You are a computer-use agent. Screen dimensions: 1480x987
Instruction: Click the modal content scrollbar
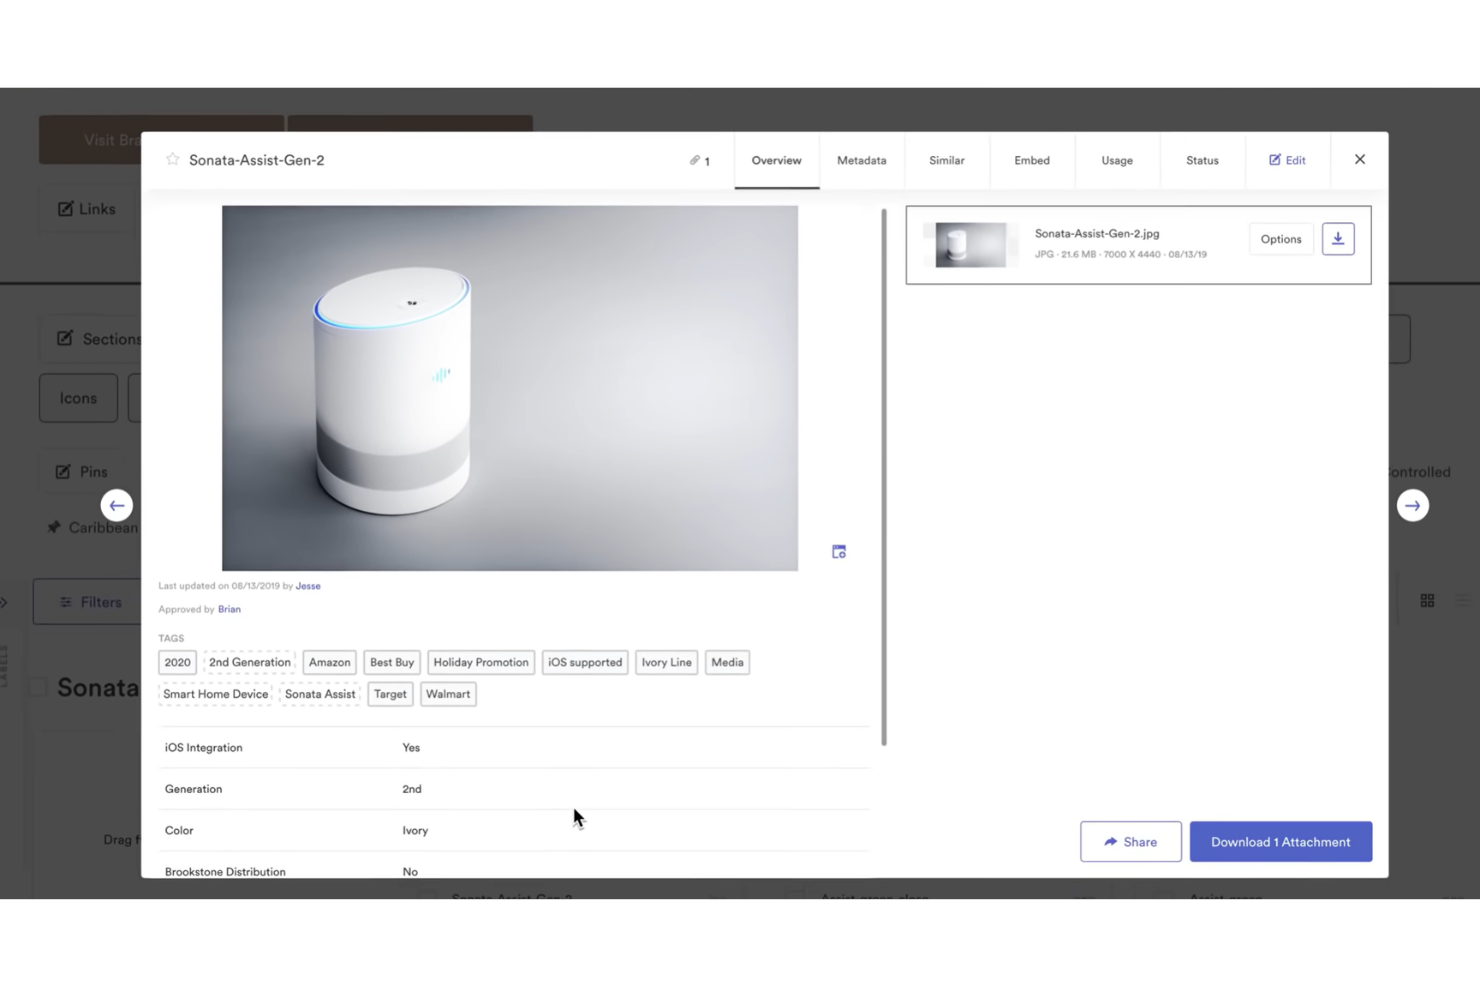click(x=883, y=470)
